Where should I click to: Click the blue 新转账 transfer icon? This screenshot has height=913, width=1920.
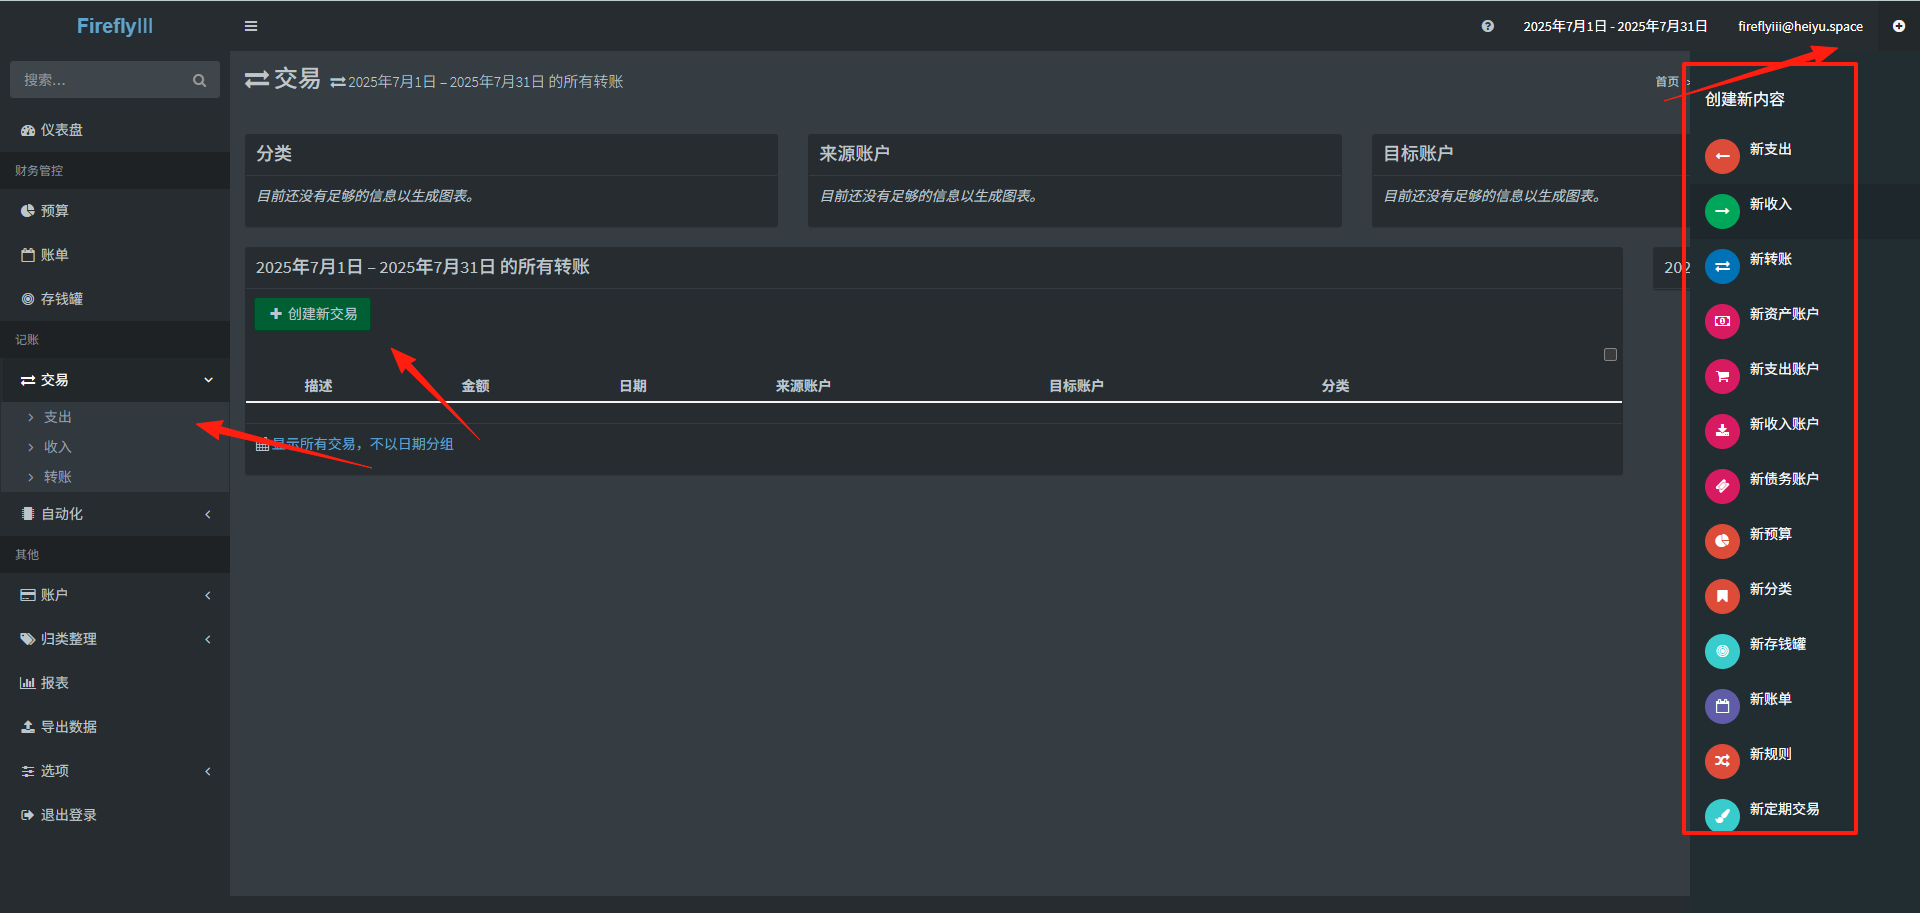click(1722, 266)
